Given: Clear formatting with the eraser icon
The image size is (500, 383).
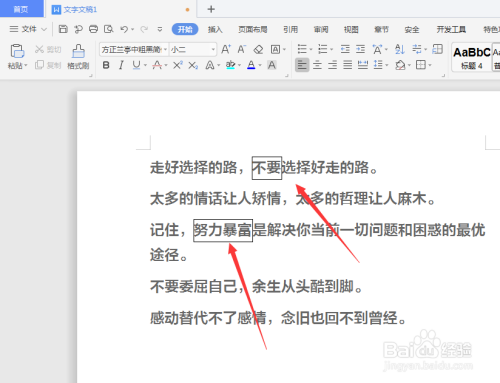Looking at the screenshot, I should pyautogui.click(x=258, y=50).
